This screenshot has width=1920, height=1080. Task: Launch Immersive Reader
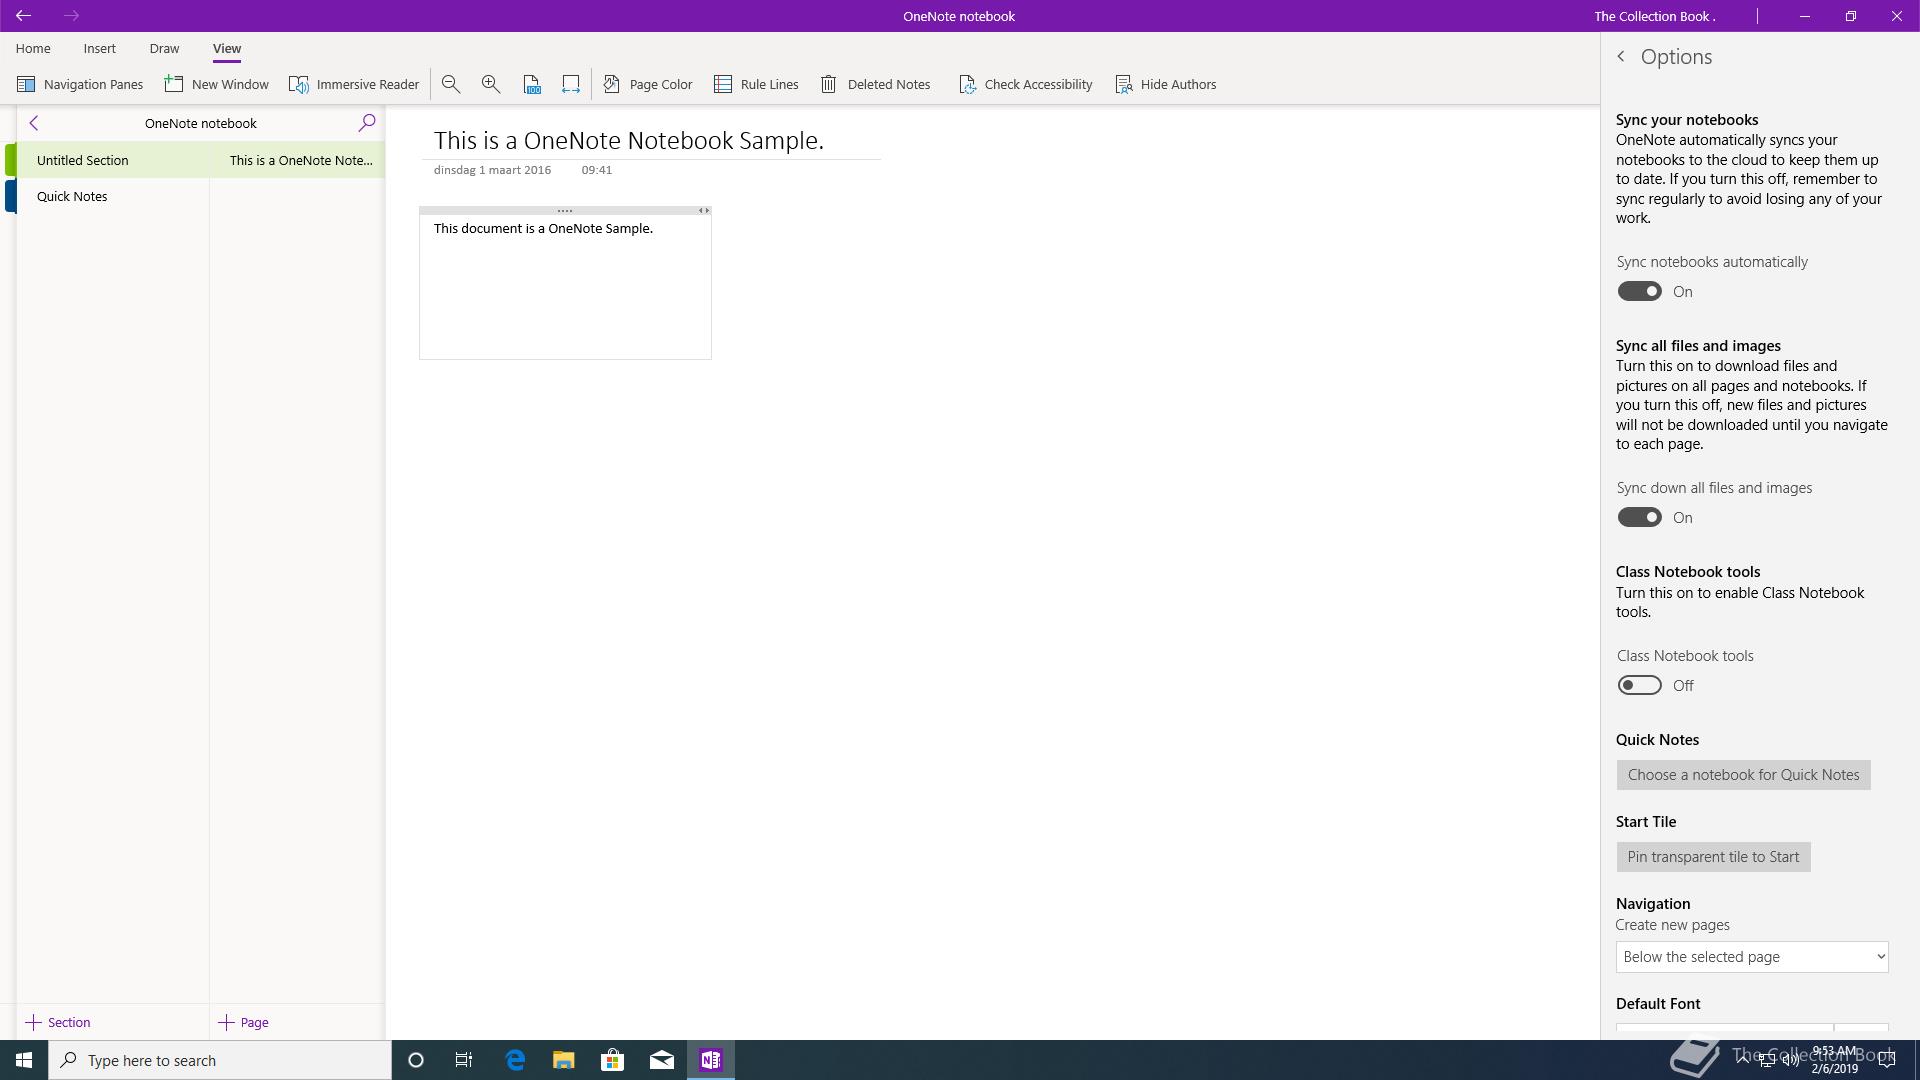[x=354, y=84]
